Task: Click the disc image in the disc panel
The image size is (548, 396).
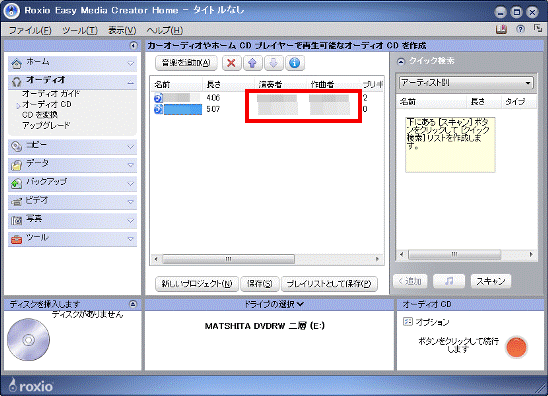Action: coord(28,339)
